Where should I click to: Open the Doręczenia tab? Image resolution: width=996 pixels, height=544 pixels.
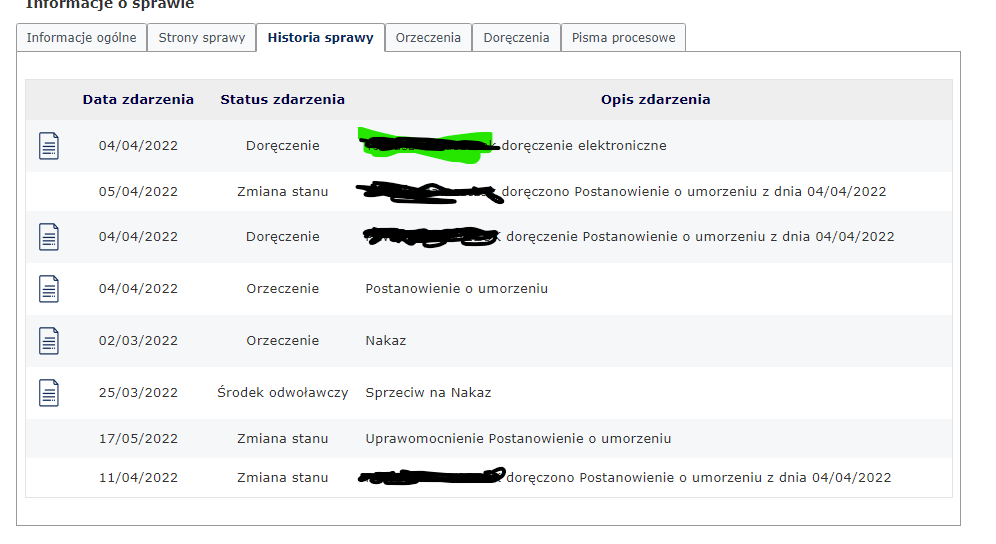coord(516,37)
